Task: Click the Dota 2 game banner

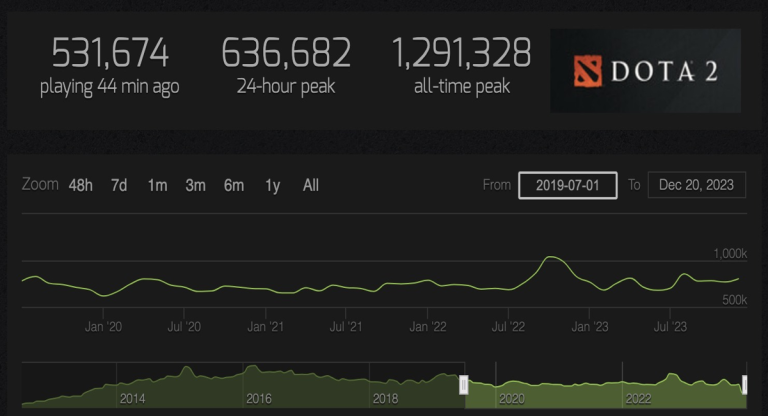Action: [646, 71]
